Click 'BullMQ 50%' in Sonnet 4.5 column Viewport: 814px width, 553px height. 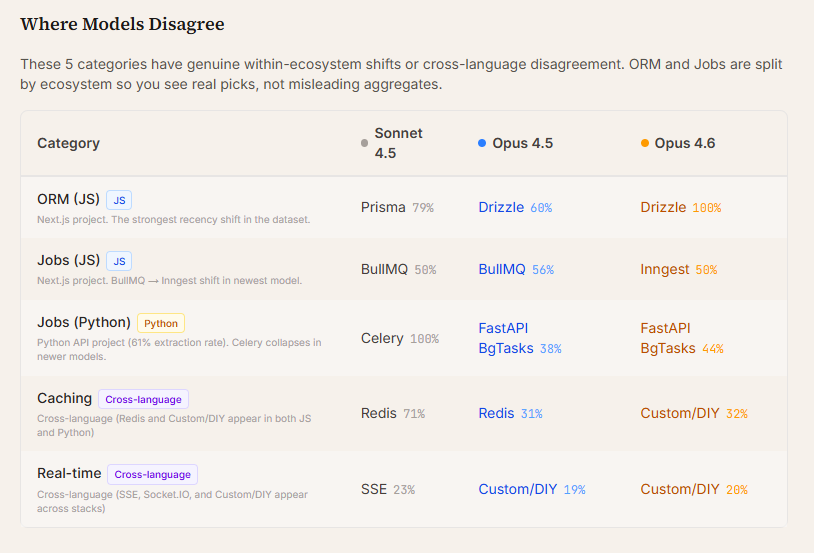click(x=398, y=269)
